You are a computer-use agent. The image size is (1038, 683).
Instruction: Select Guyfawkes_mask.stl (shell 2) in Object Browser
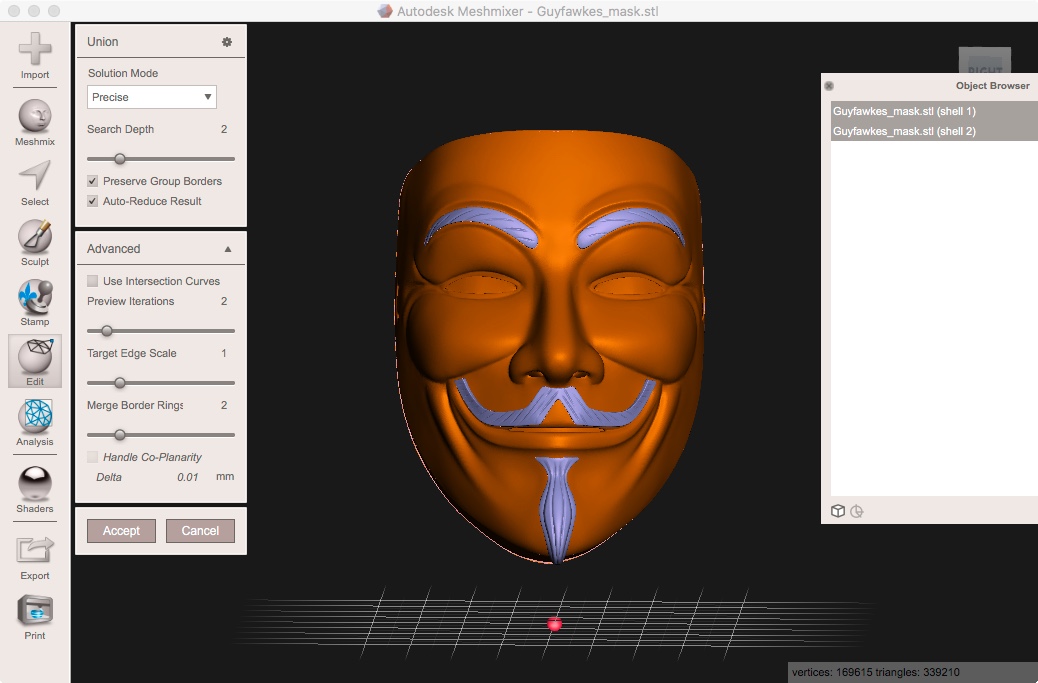(x=904, y=131)
